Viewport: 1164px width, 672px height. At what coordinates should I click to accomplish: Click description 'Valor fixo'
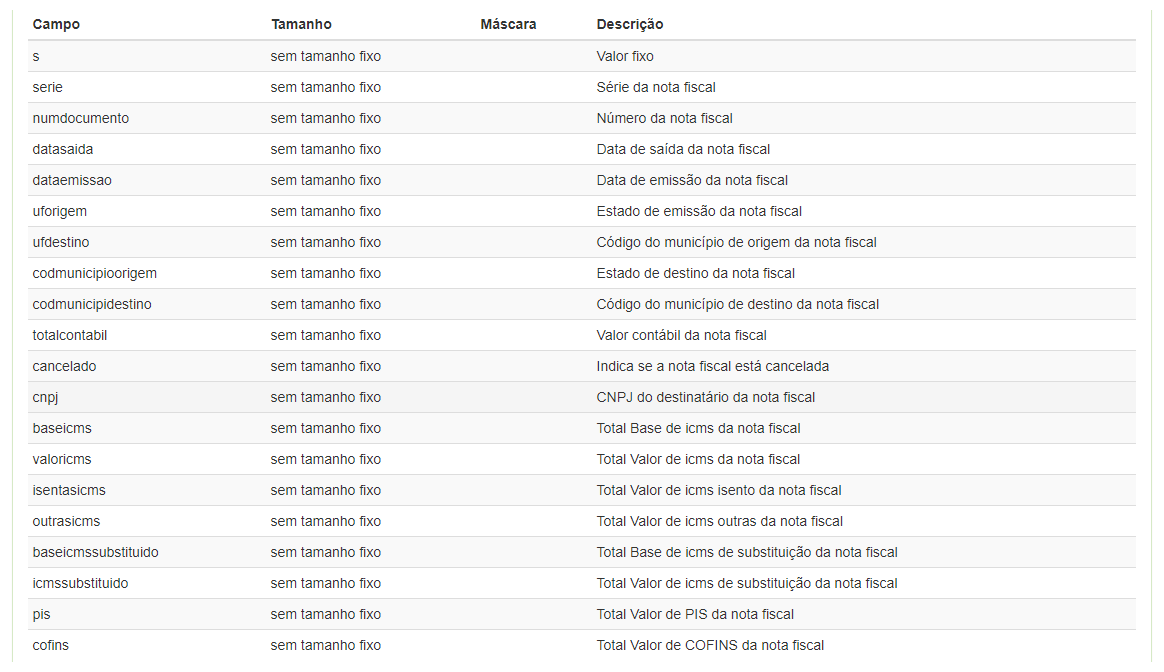625,56
